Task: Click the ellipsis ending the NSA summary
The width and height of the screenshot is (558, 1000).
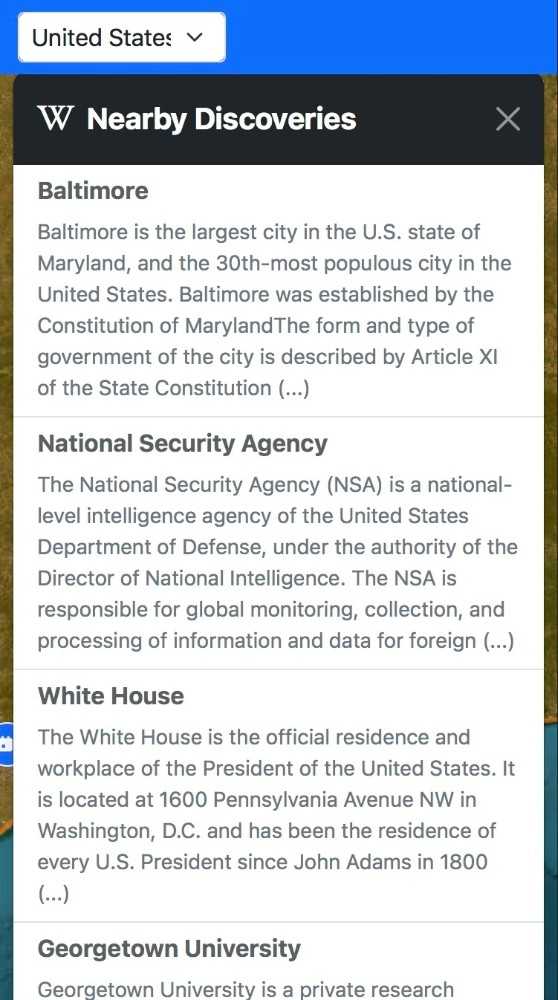Action: coord(498,640)
